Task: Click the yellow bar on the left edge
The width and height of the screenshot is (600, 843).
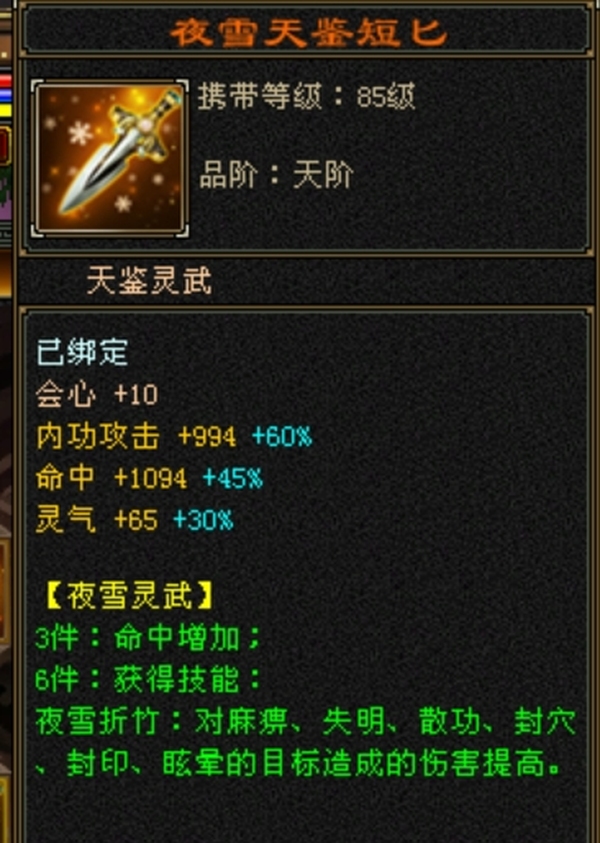Action: pos(5,111)
